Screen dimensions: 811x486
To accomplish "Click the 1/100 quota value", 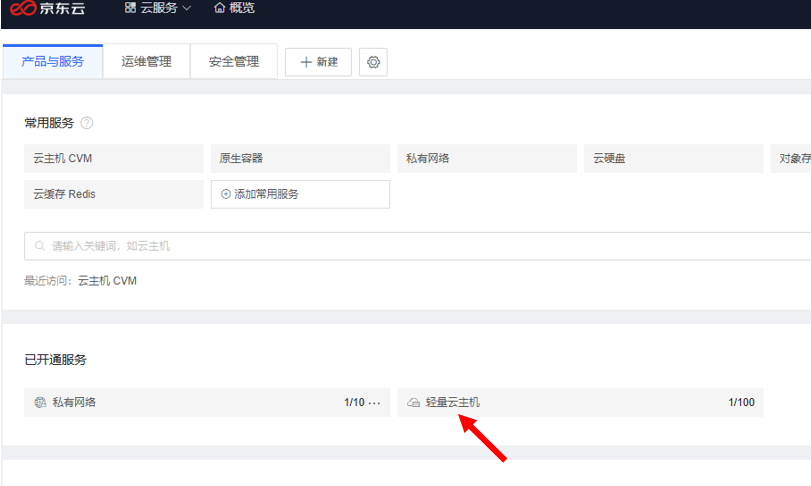I will [741, 402].
